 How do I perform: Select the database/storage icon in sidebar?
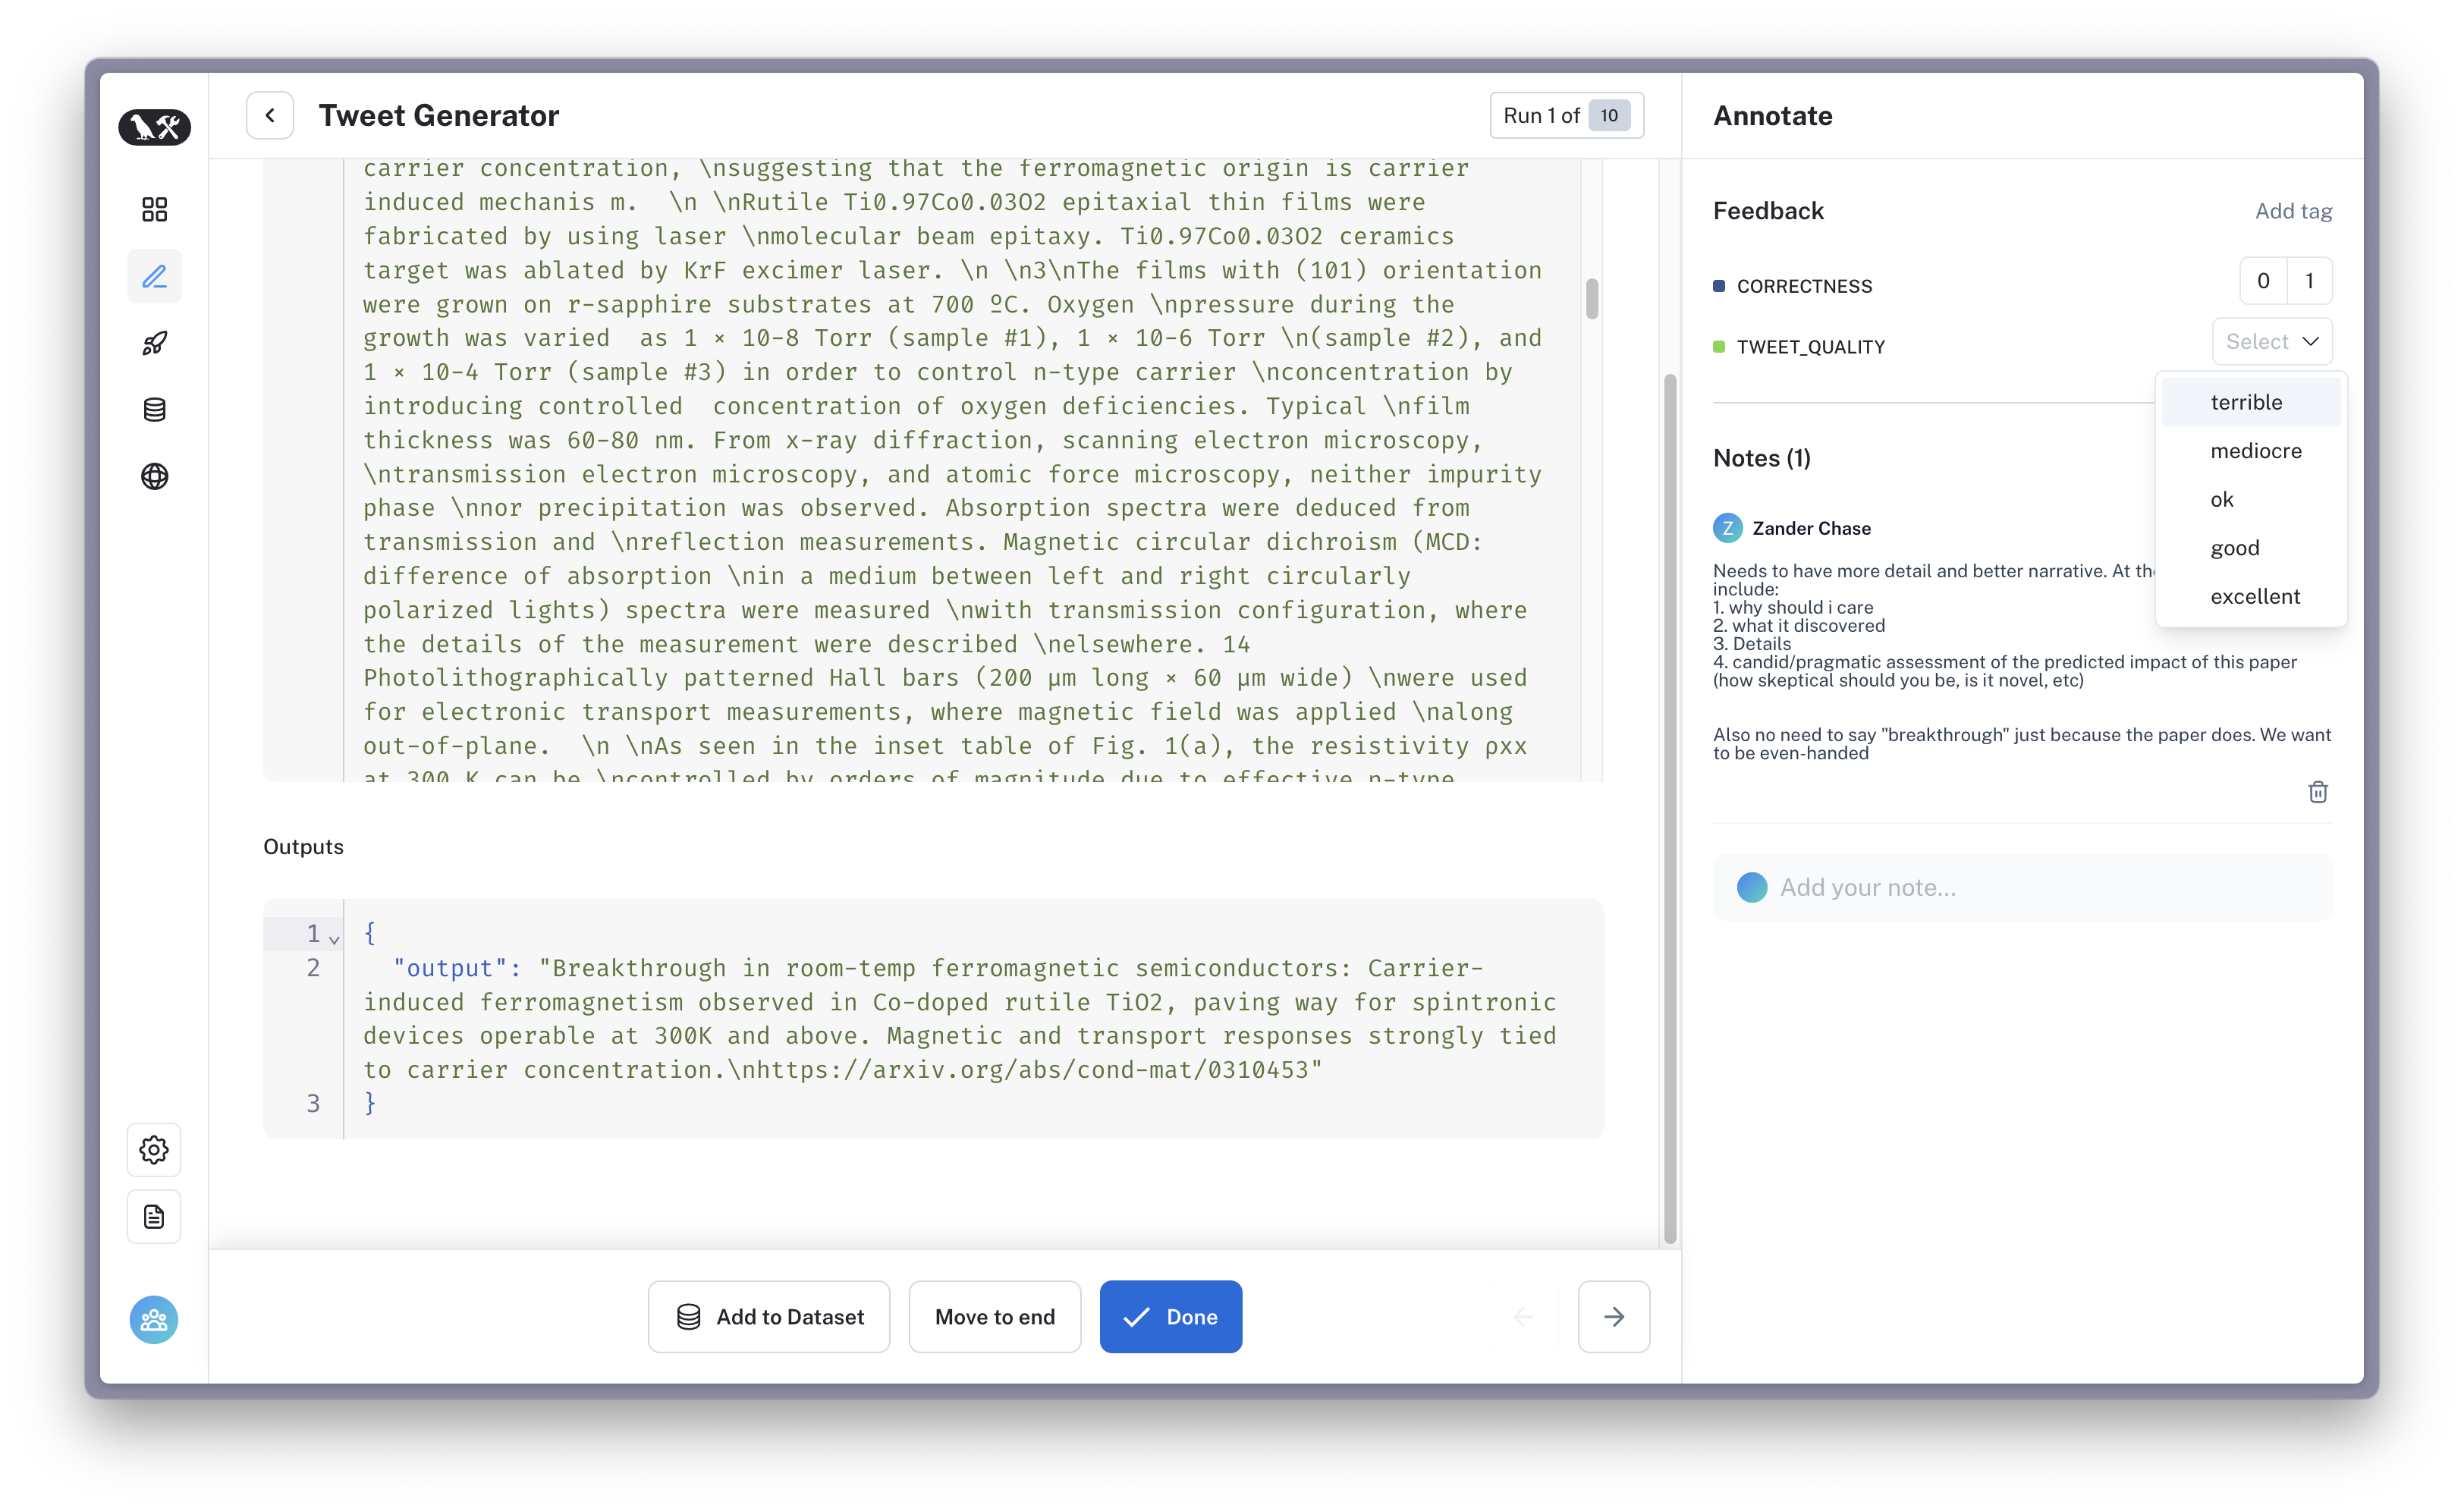pos(156,410)
